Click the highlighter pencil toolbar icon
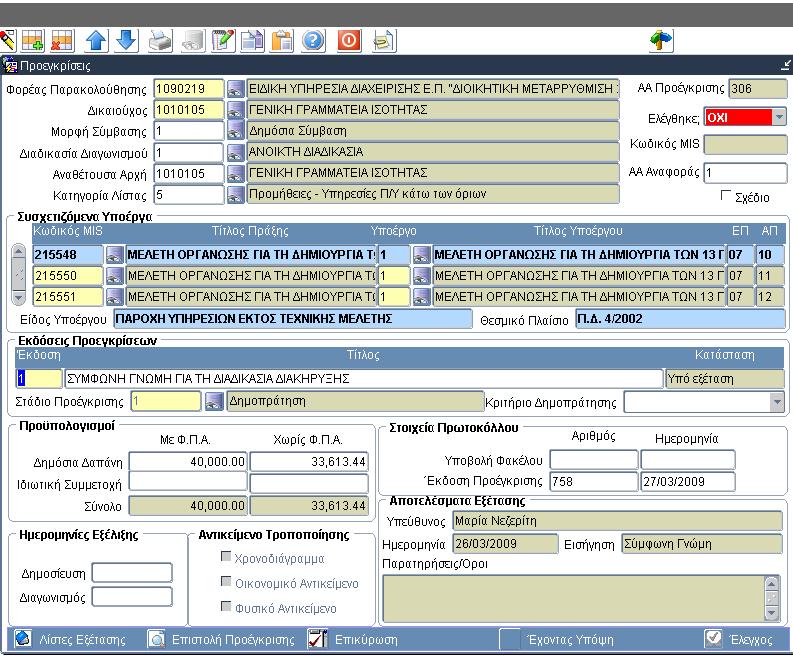The width and height of the screenshot is (793, 657). [7, 40]
